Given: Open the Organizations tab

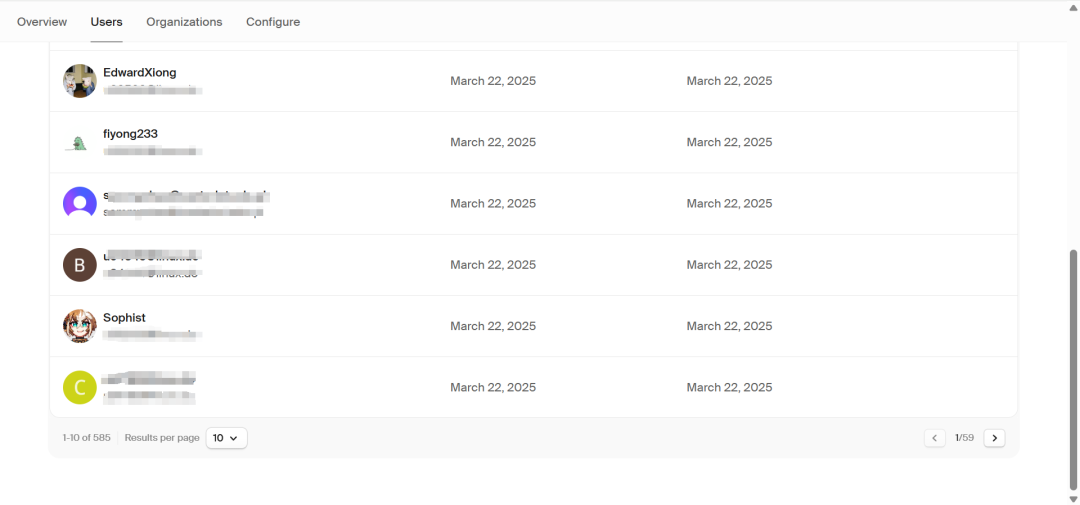Looking at the screenshot, I should pyautogui.click(x=184, y=22).
